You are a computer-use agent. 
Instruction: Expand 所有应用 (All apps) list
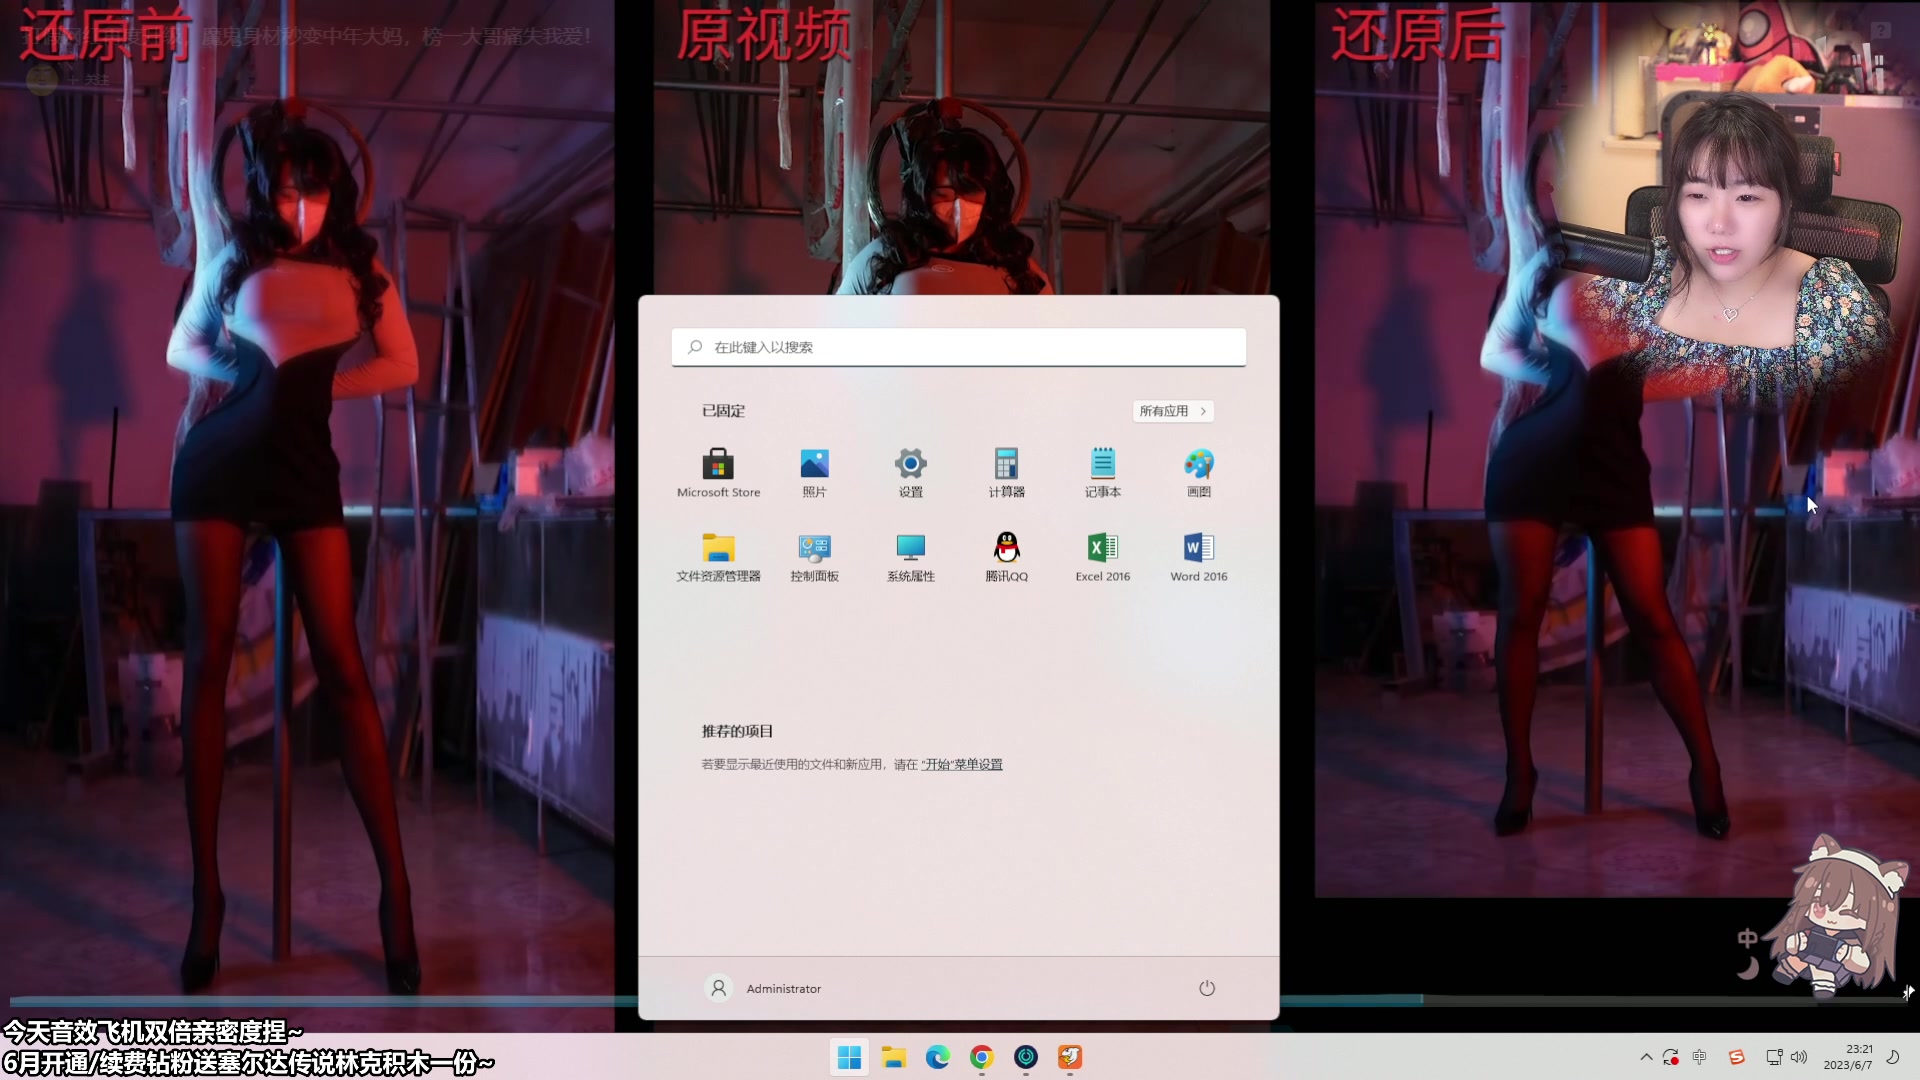[x=1173, y=411]
